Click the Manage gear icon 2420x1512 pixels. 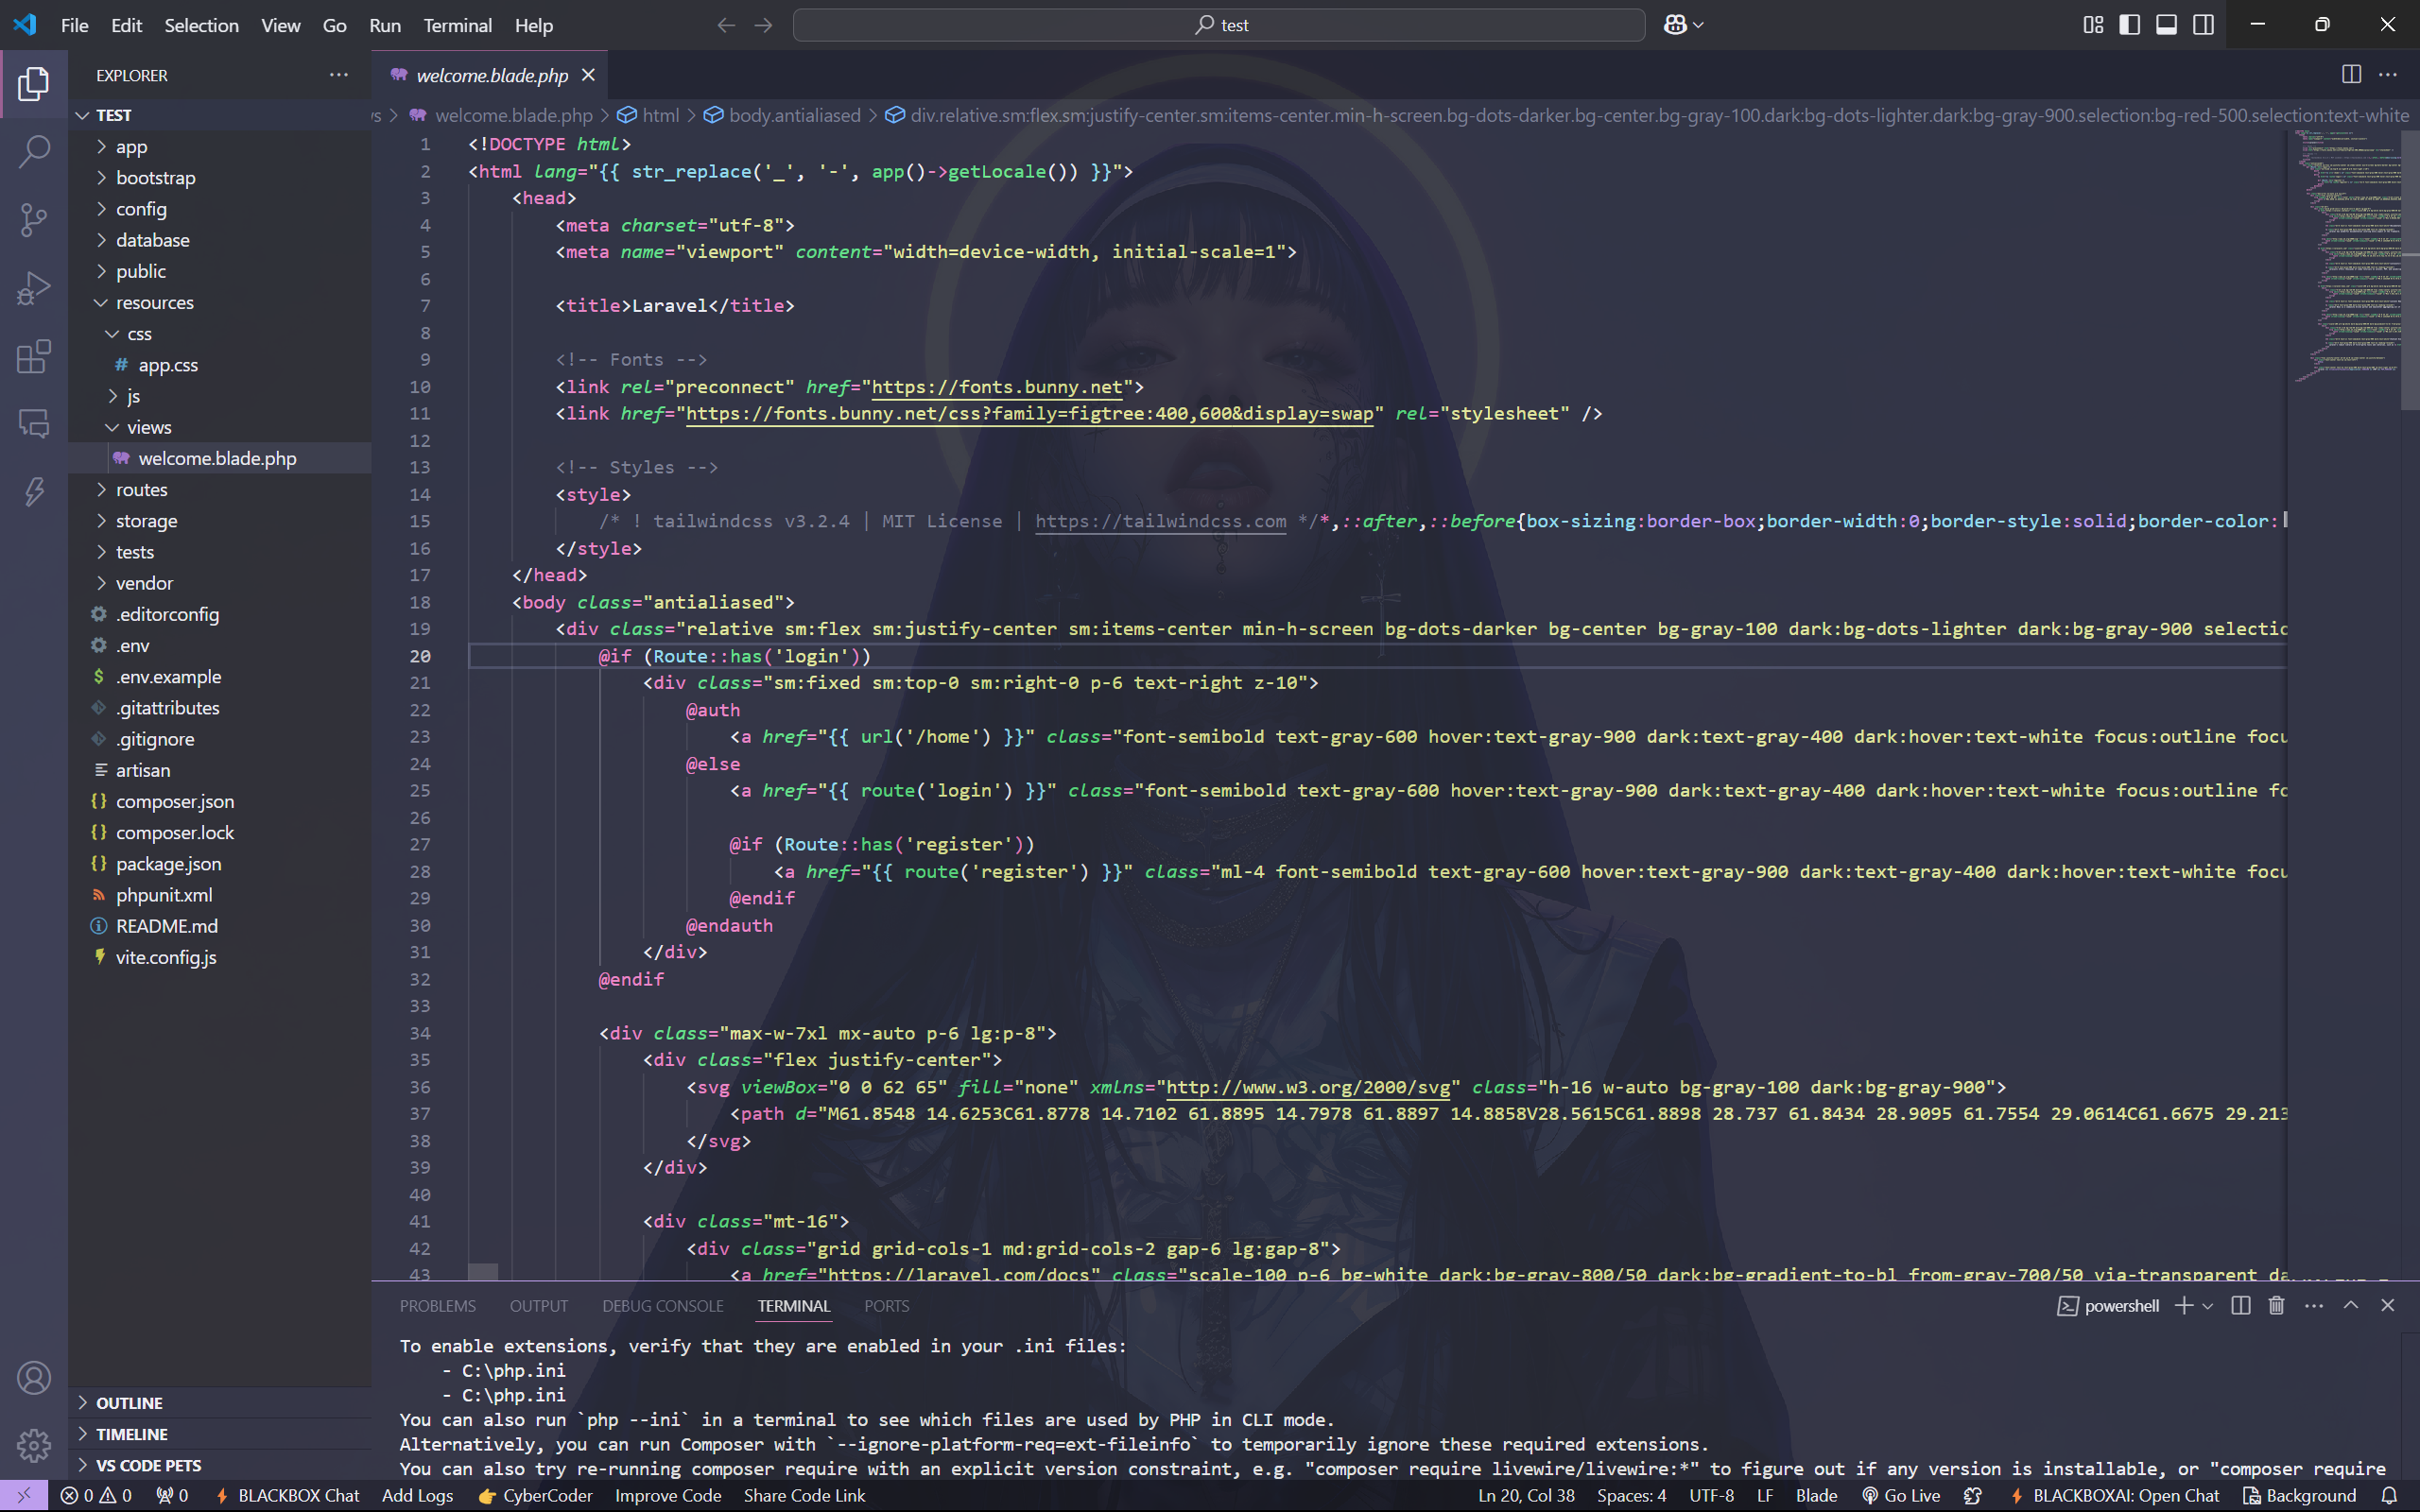point(34,1444)
